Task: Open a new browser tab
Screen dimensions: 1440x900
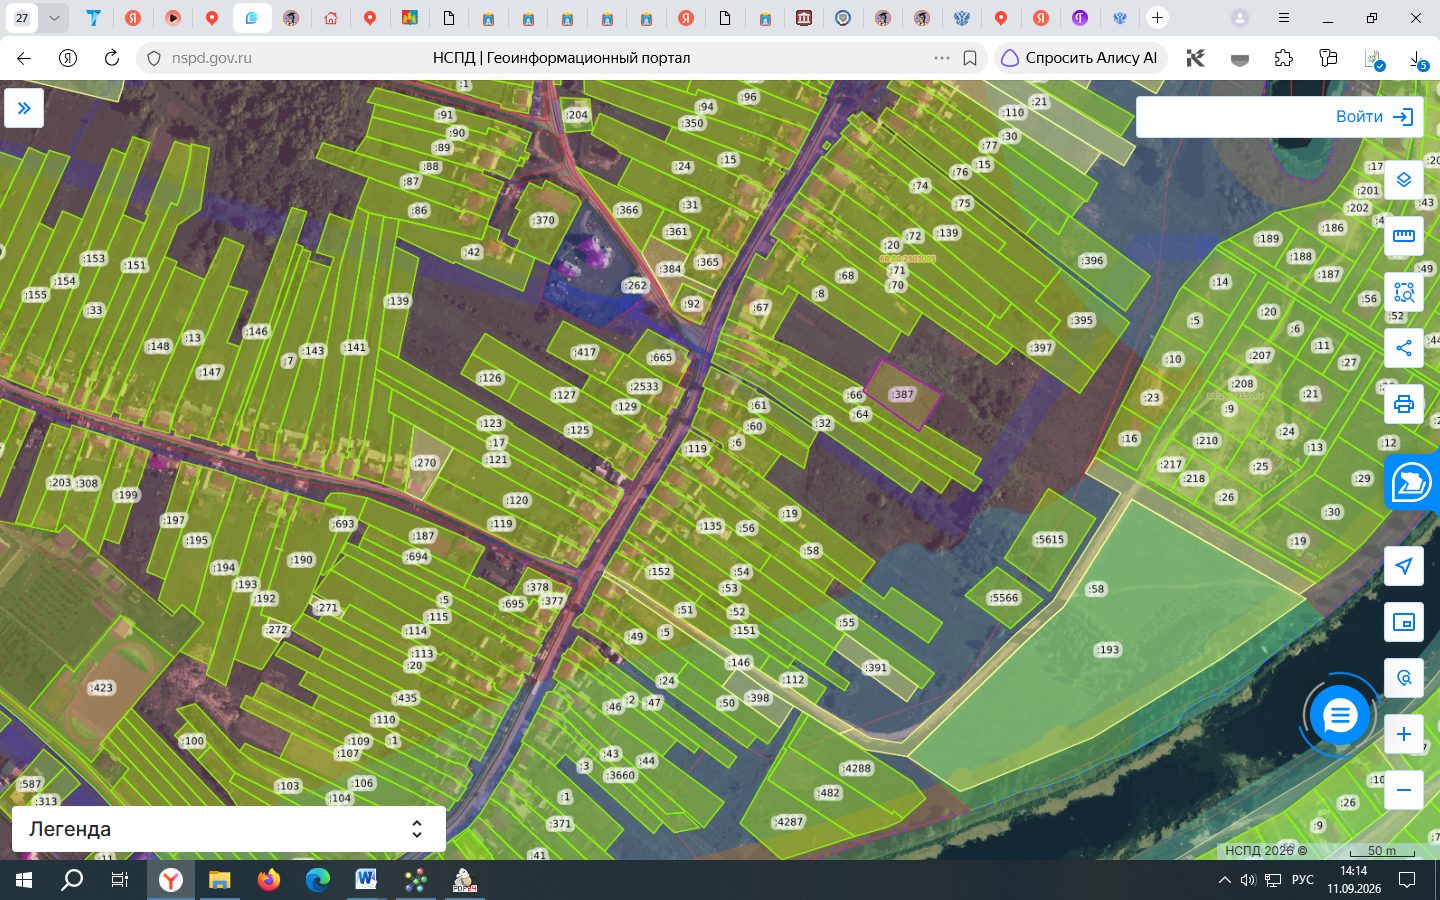Action: (x=1157, y=18)
